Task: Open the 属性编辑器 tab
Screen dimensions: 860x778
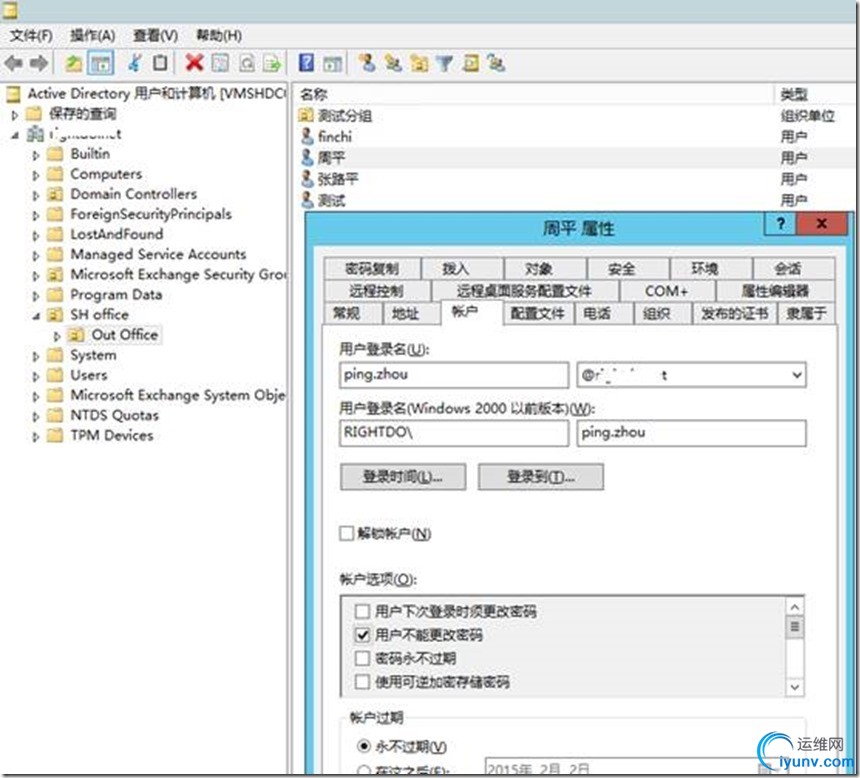Action: [776, 291]
